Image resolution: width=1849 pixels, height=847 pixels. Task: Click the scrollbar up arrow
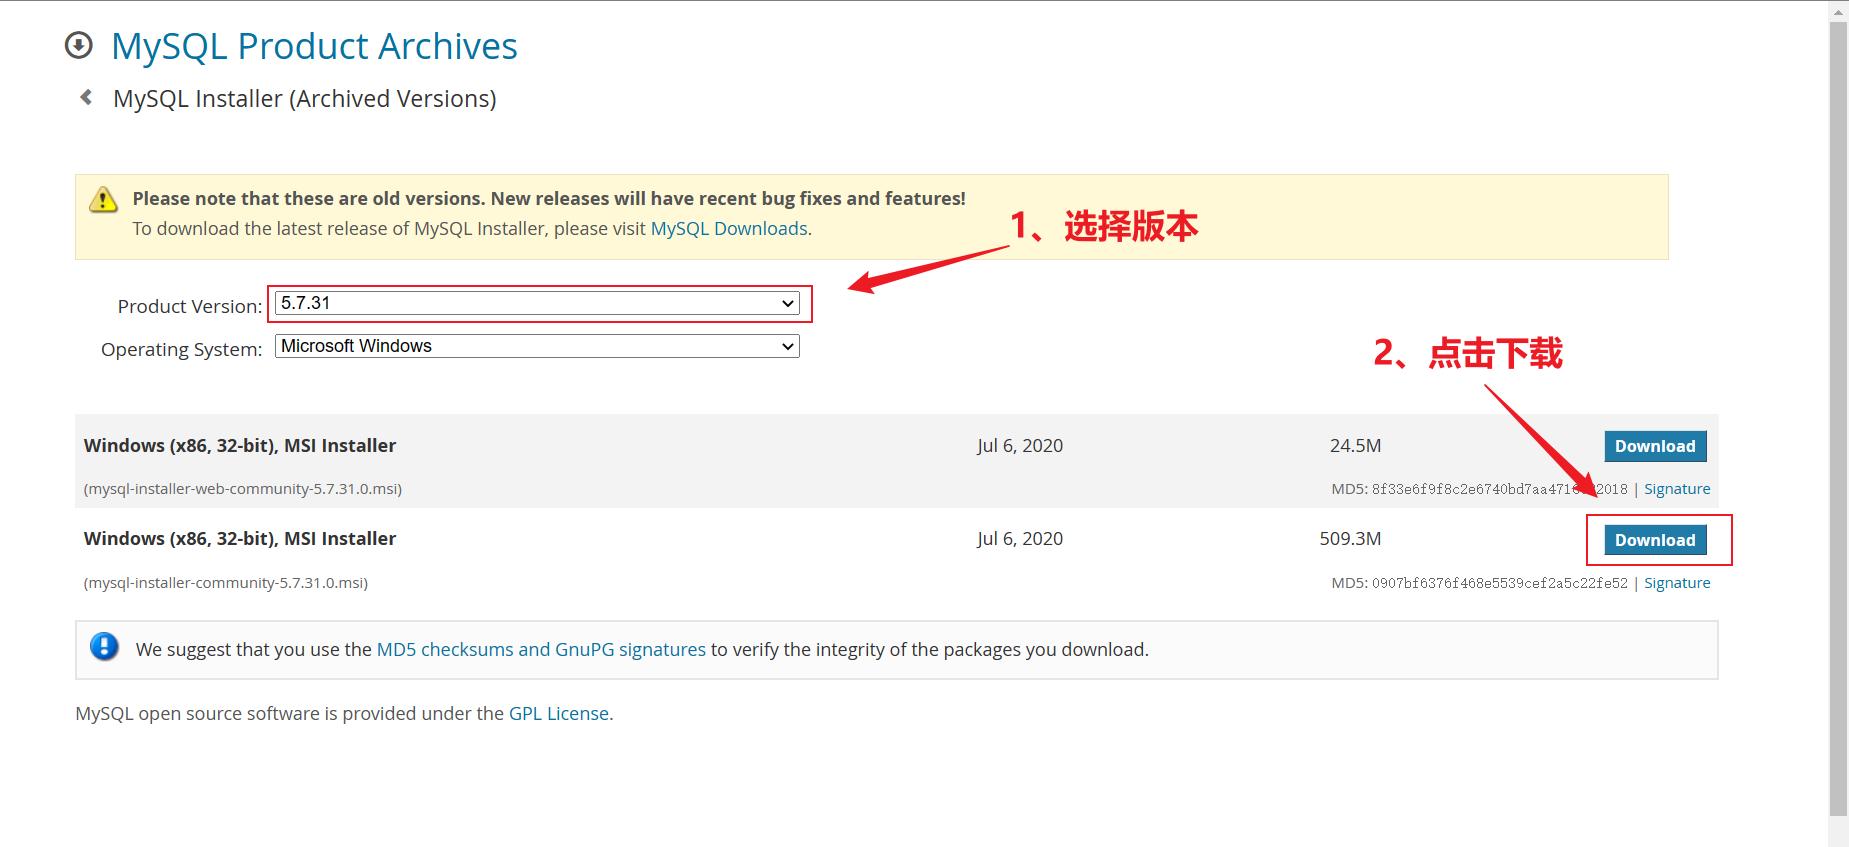pyautogui.click(x=1838, y=10)
